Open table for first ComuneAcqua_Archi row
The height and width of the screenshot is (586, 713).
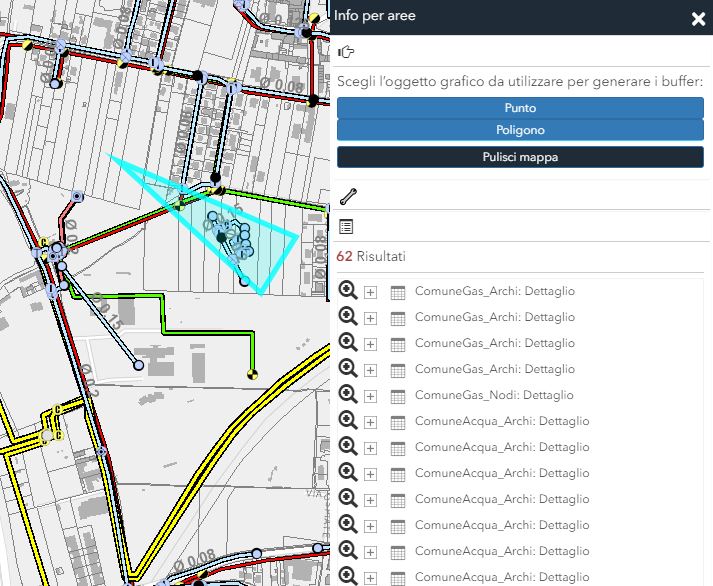click(398, 422)
